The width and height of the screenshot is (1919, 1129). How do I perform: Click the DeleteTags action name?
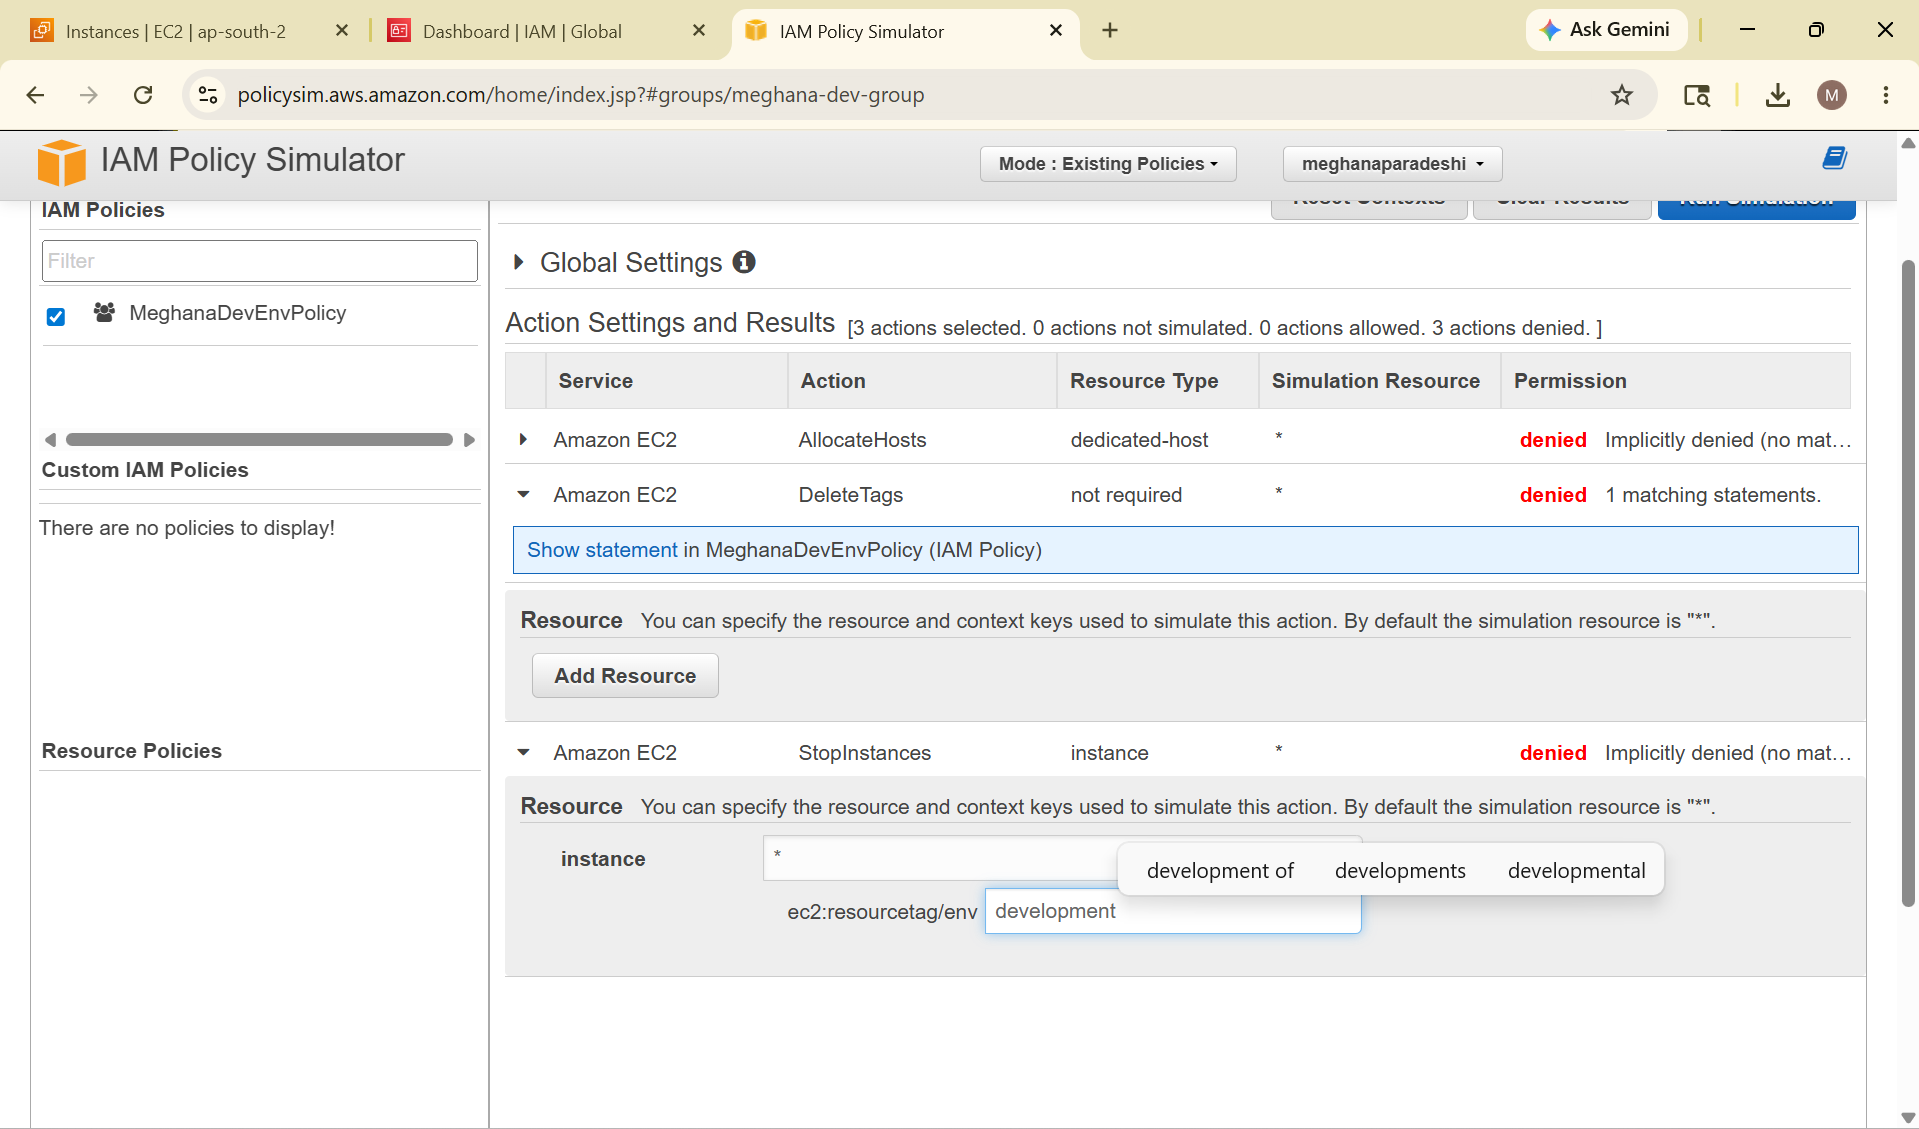(850, 495)
